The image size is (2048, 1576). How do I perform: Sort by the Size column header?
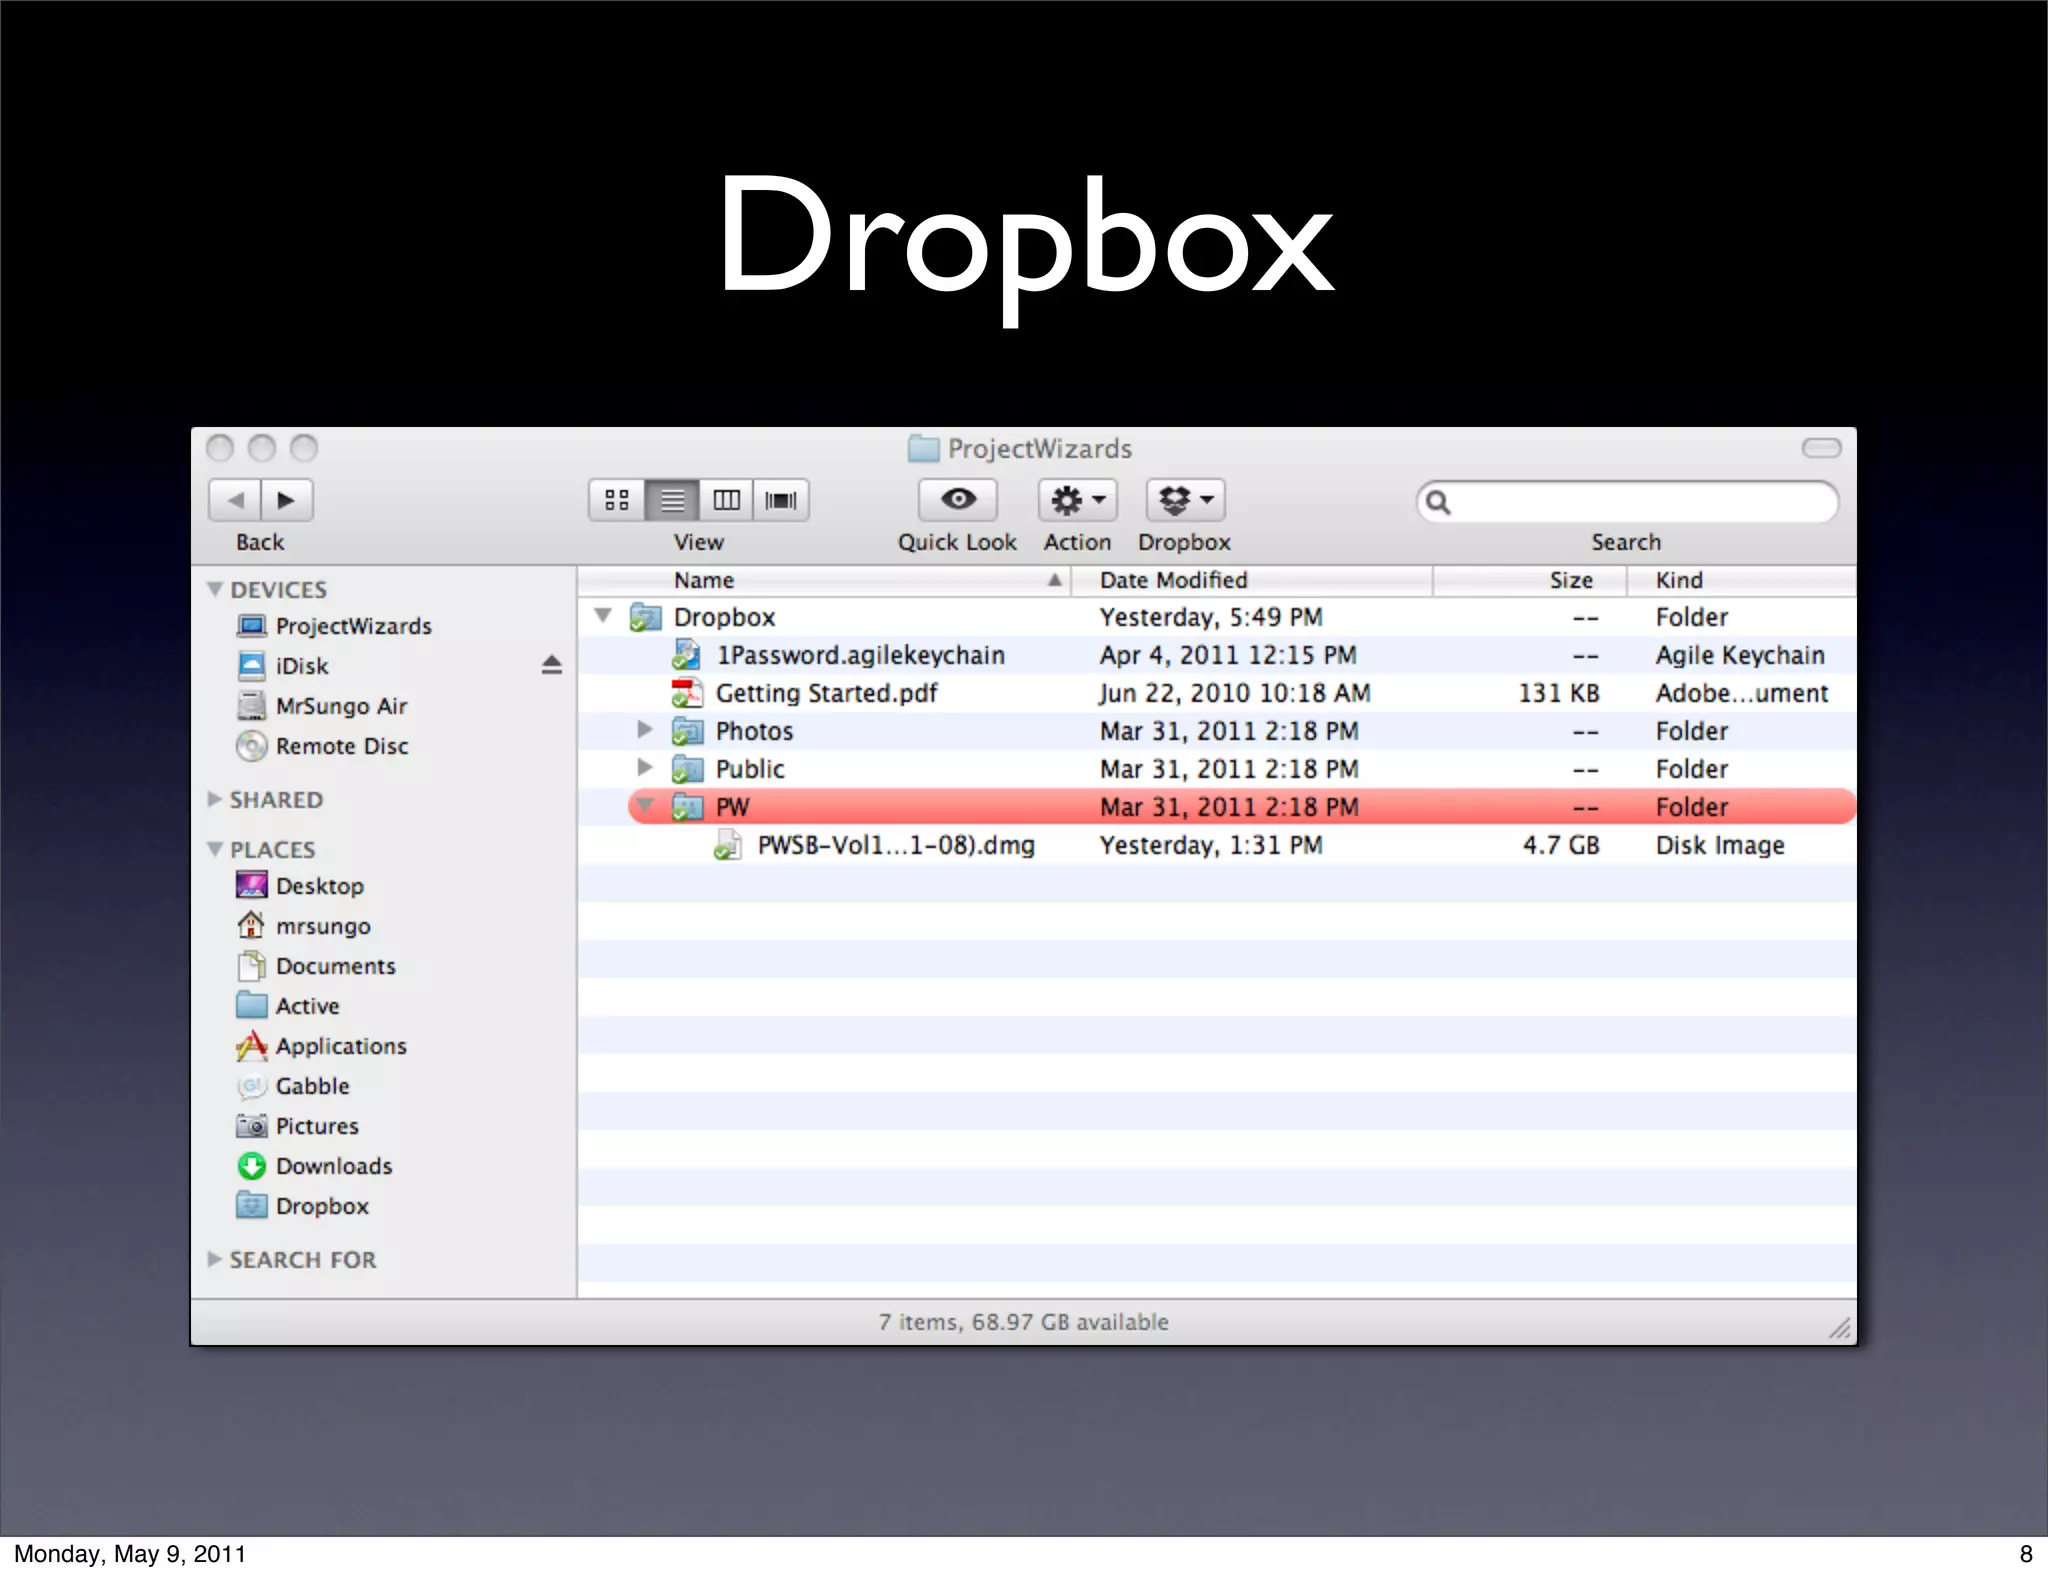(x=1530, y=581)
